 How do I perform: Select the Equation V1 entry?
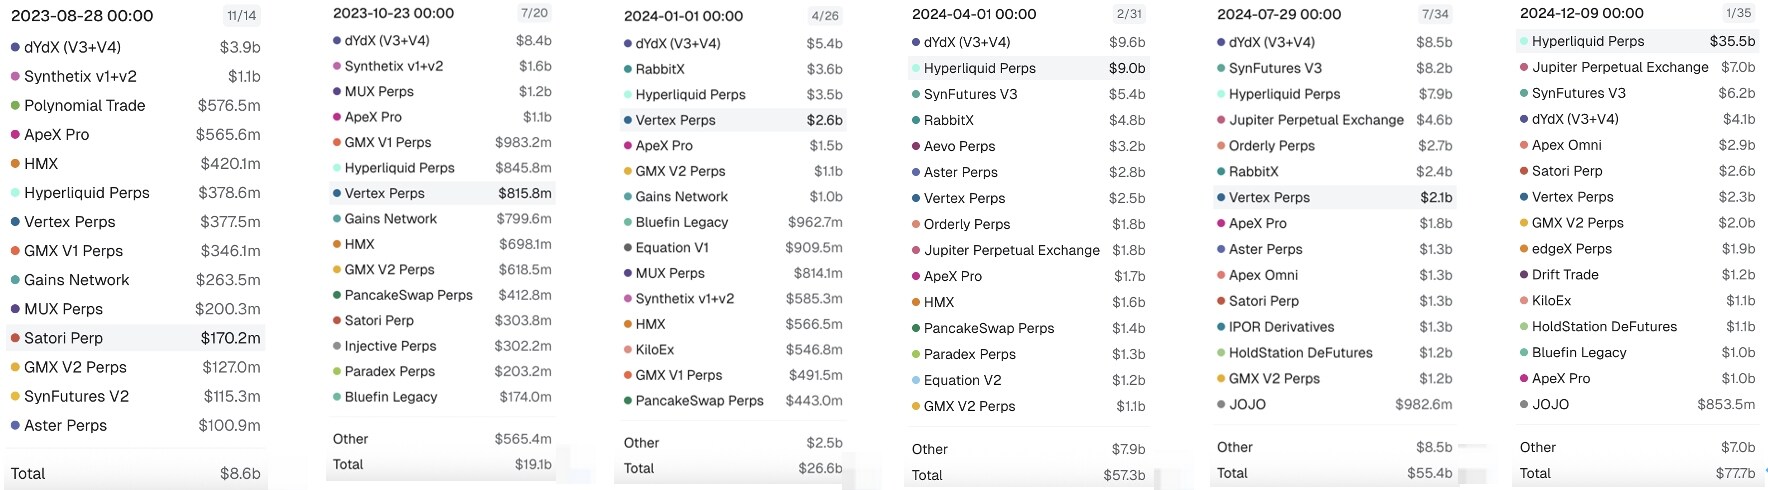672,248
